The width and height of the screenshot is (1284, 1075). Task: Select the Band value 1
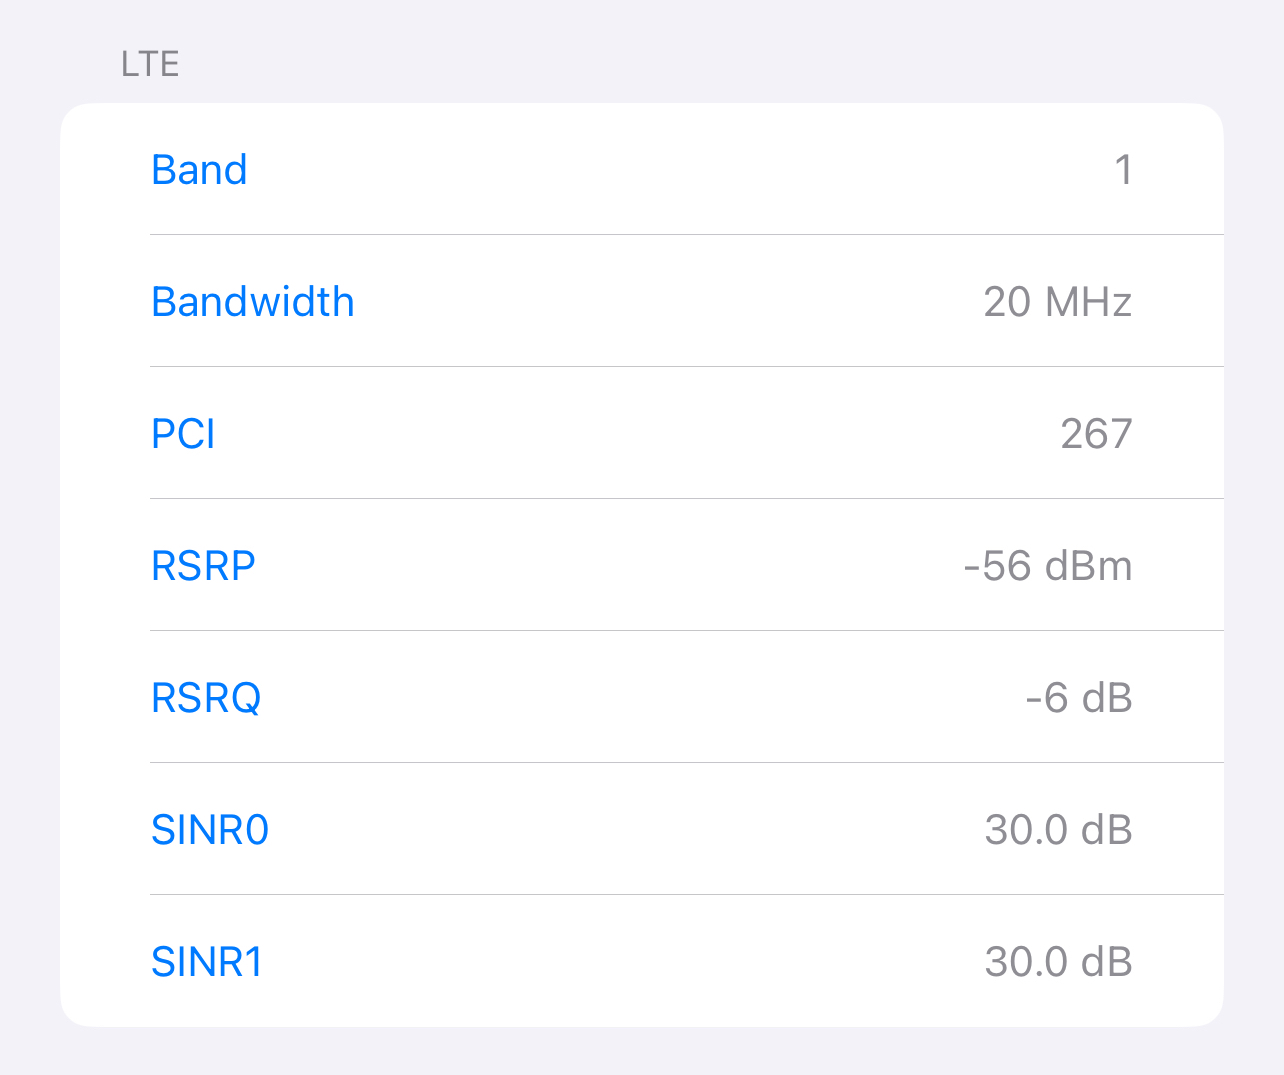coord(1124,170)
